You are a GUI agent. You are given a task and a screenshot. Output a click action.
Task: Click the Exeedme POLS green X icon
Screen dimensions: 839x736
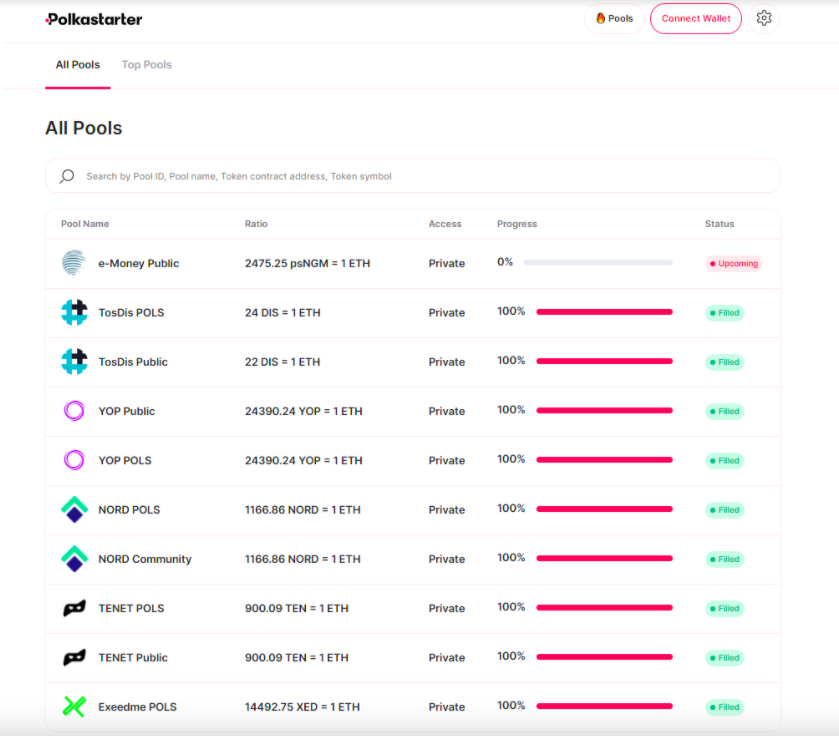pyautogui.click(x=74, y=707)
